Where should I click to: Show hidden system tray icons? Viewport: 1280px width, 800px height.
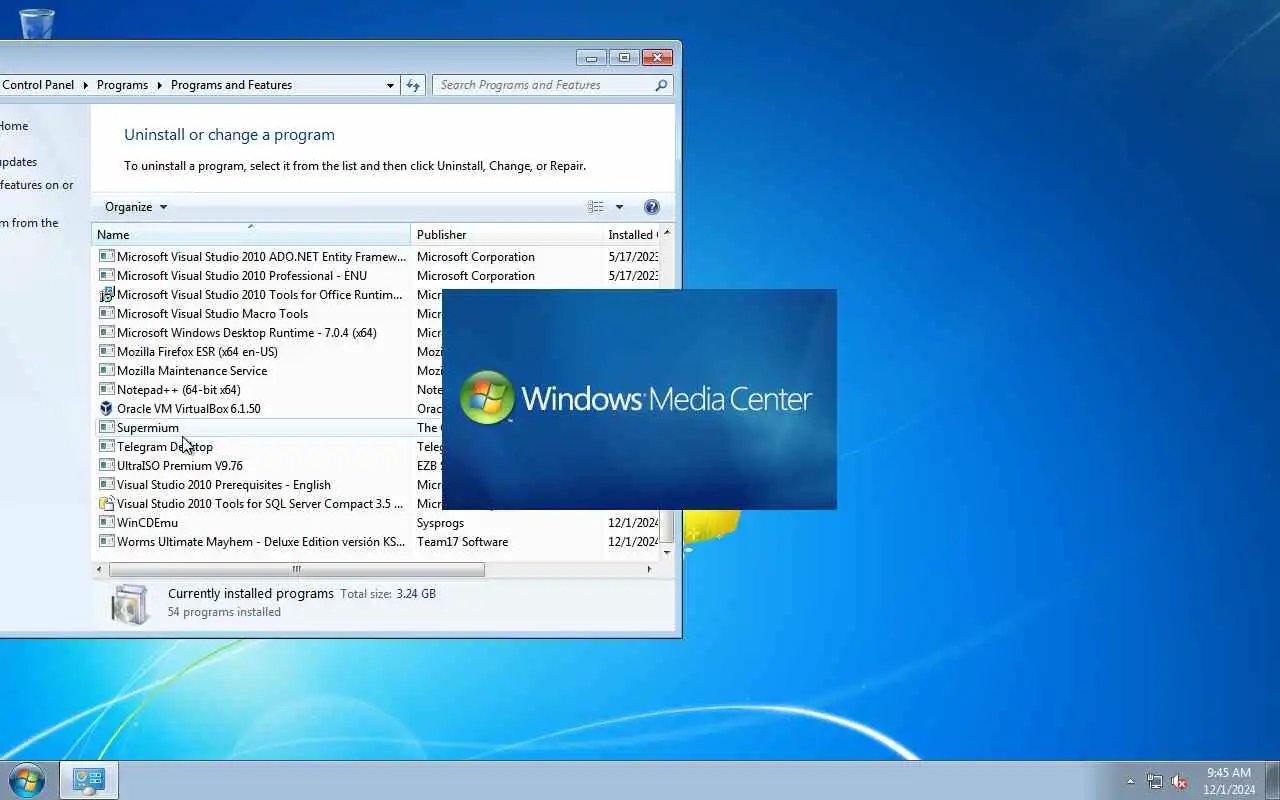pyautogui.click(x=1131, y=782)
